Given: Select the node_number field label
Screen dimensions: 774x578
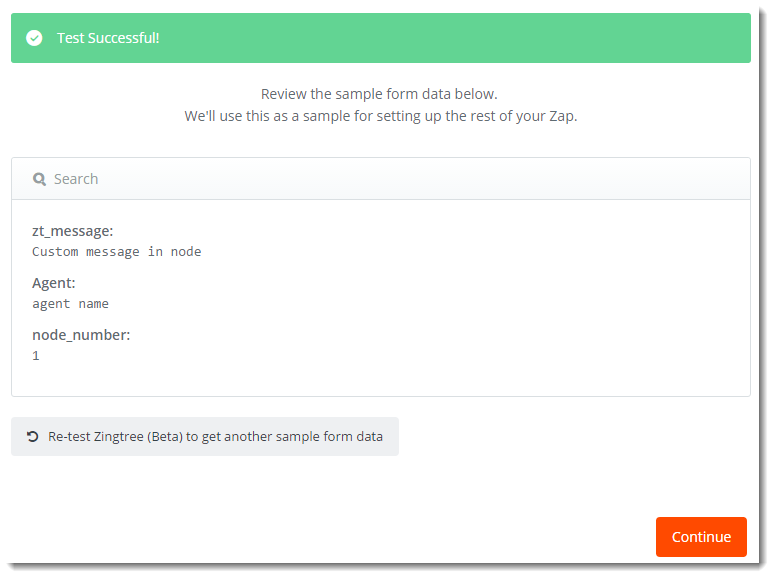Looking at the screenshot, I should coord(81,335).
